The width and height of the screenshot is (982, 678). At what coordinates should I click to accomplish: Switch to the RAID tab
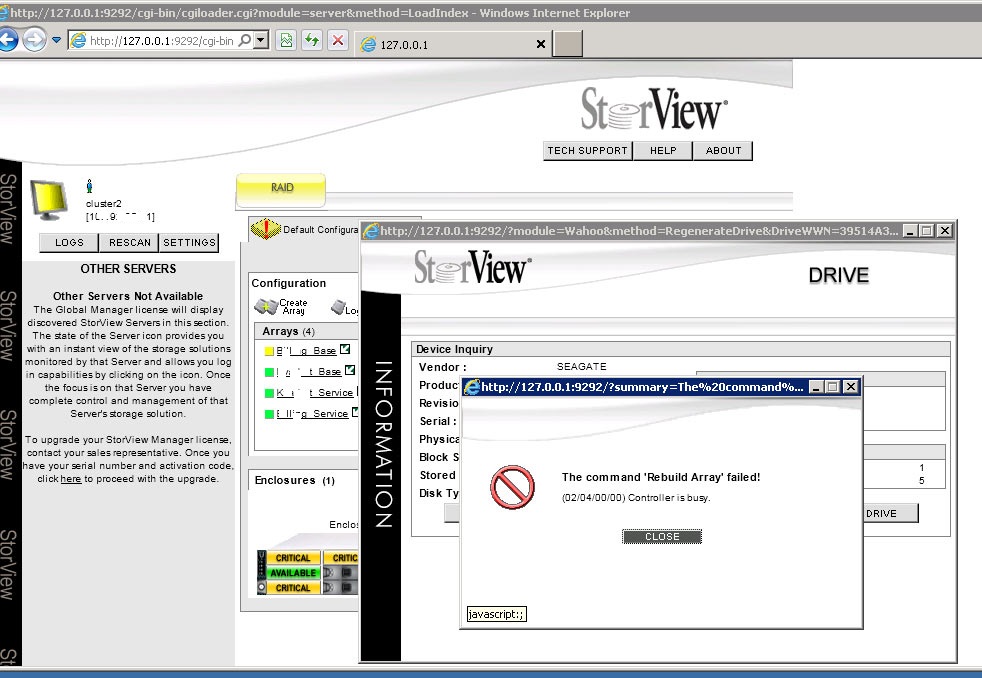(282, 188)
